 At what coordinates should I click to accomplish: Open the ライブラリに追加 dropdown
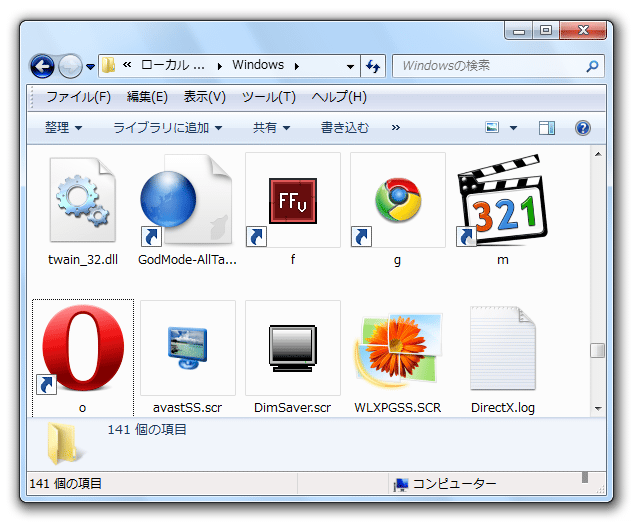(167, 128)
